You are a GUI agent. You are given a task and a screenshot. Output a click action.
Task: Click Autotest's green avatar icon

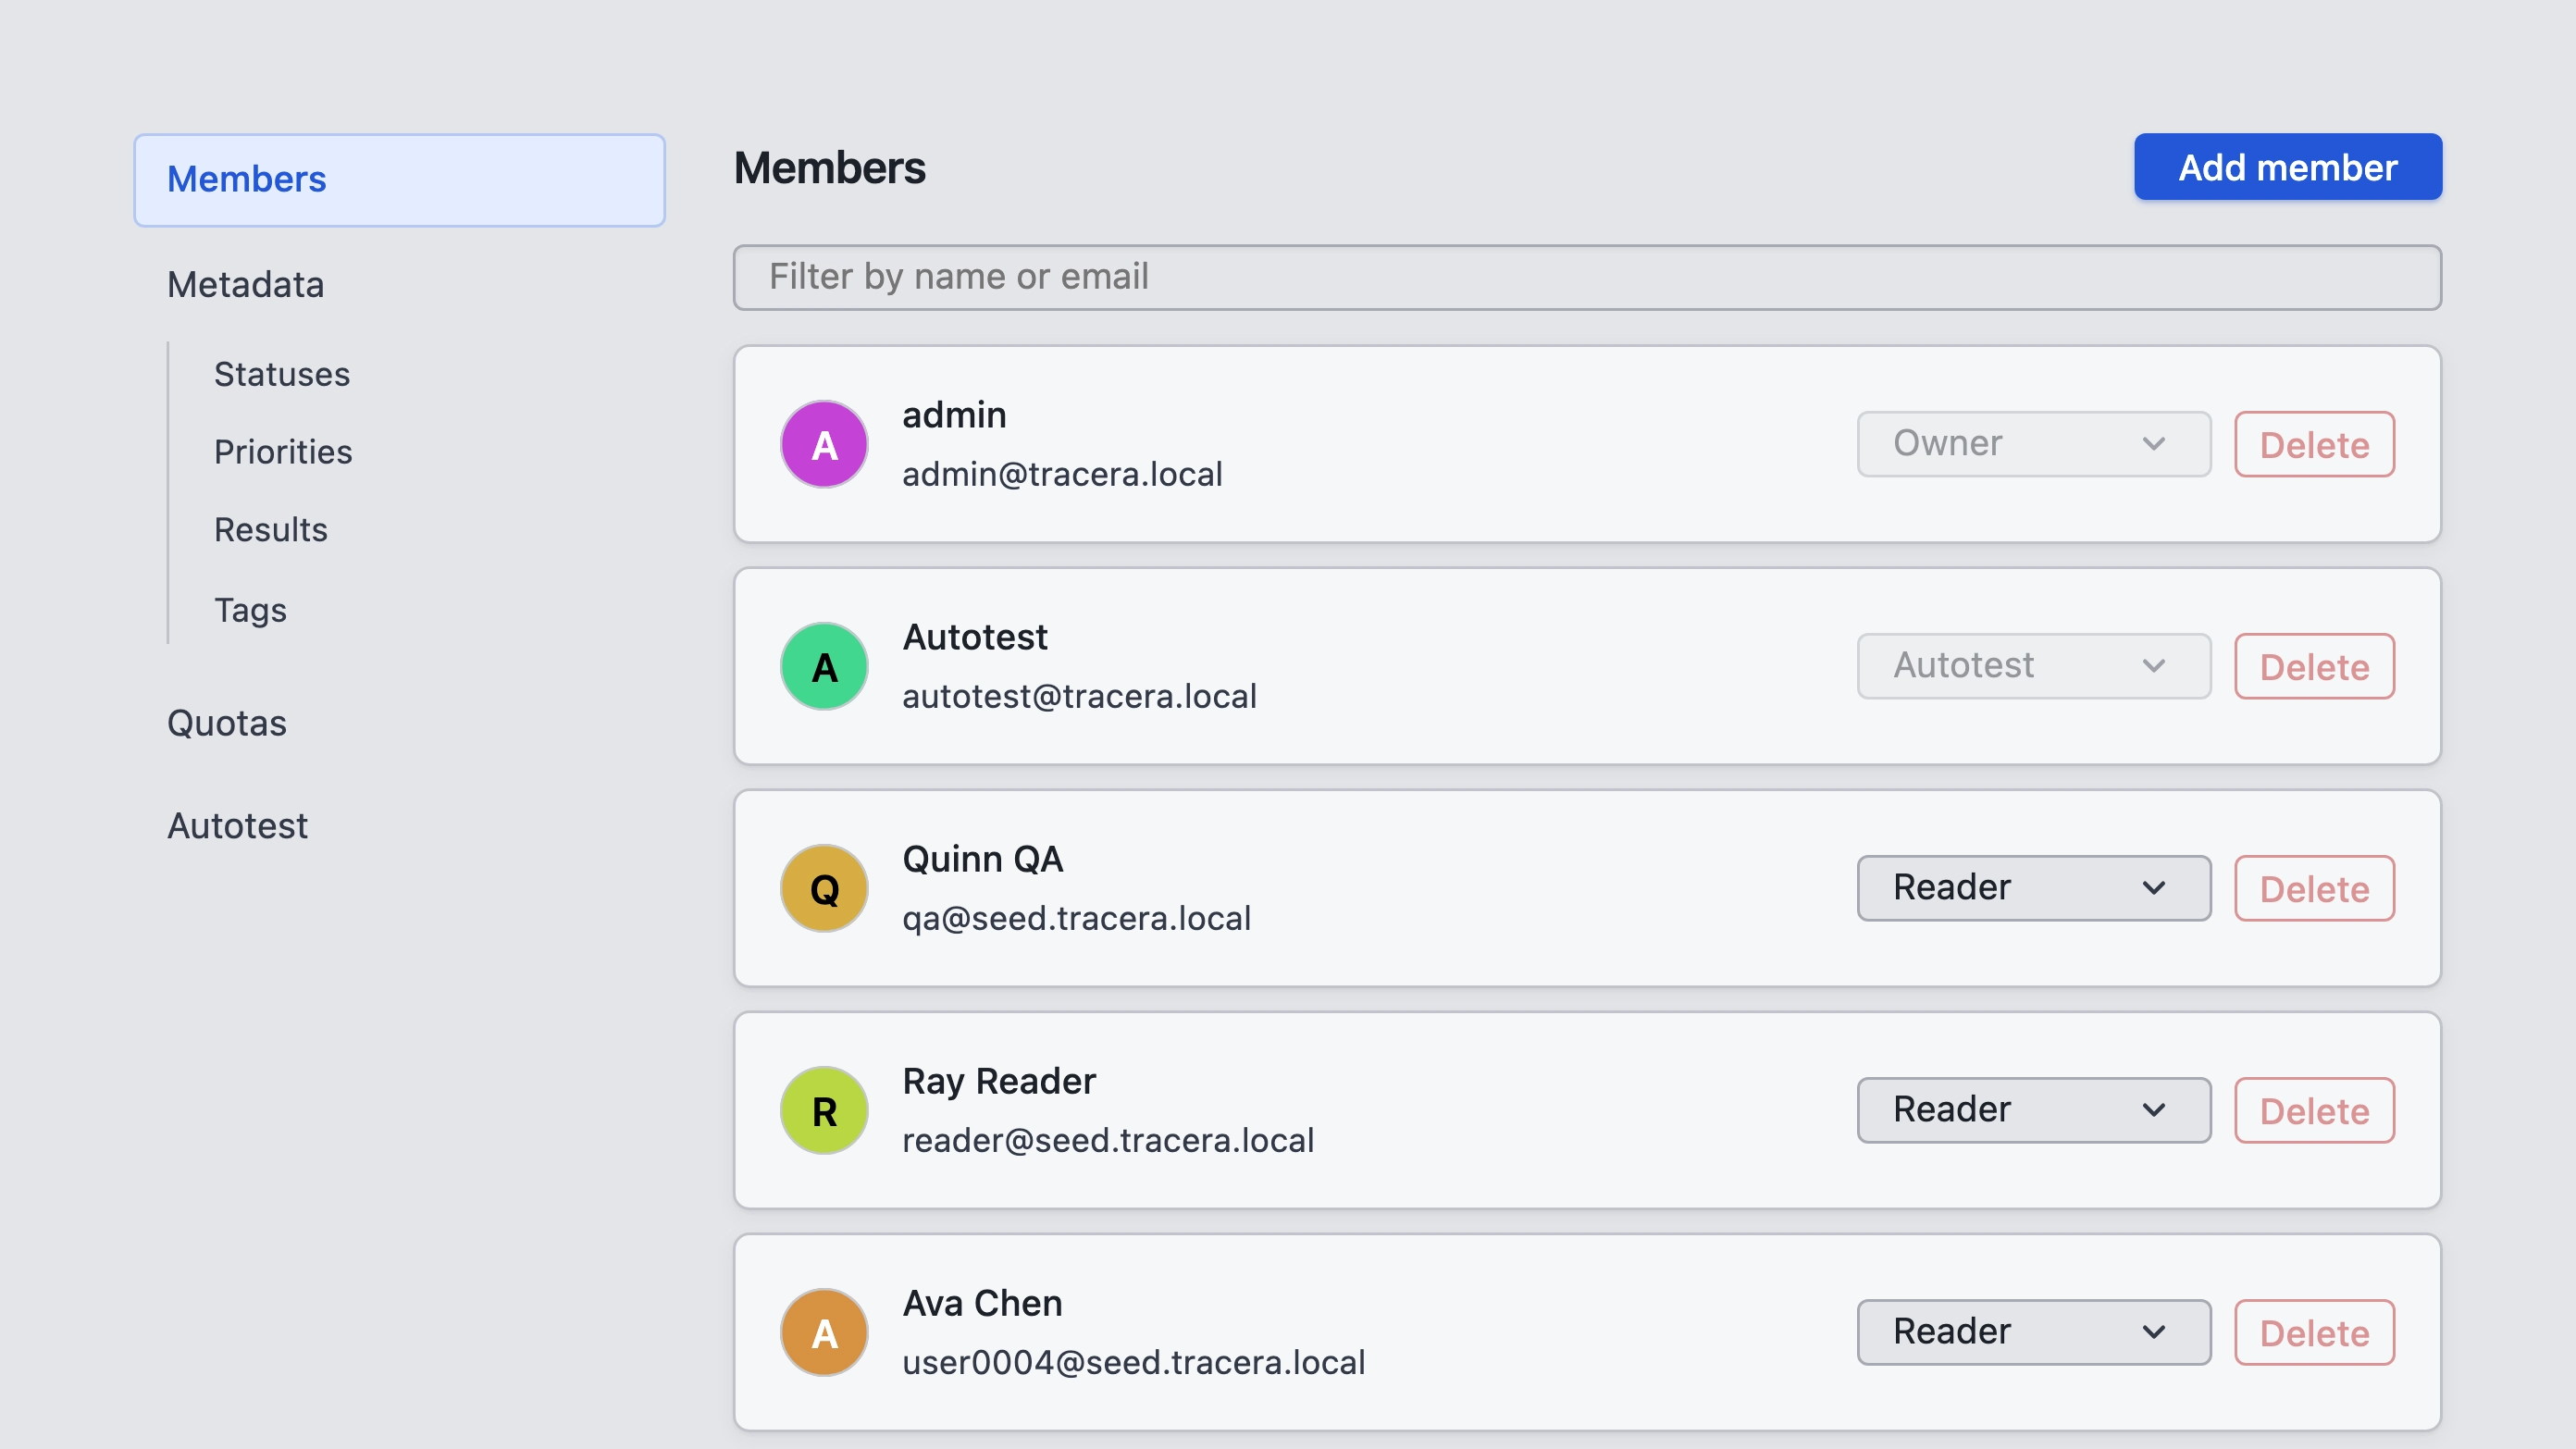coord(824,666)
